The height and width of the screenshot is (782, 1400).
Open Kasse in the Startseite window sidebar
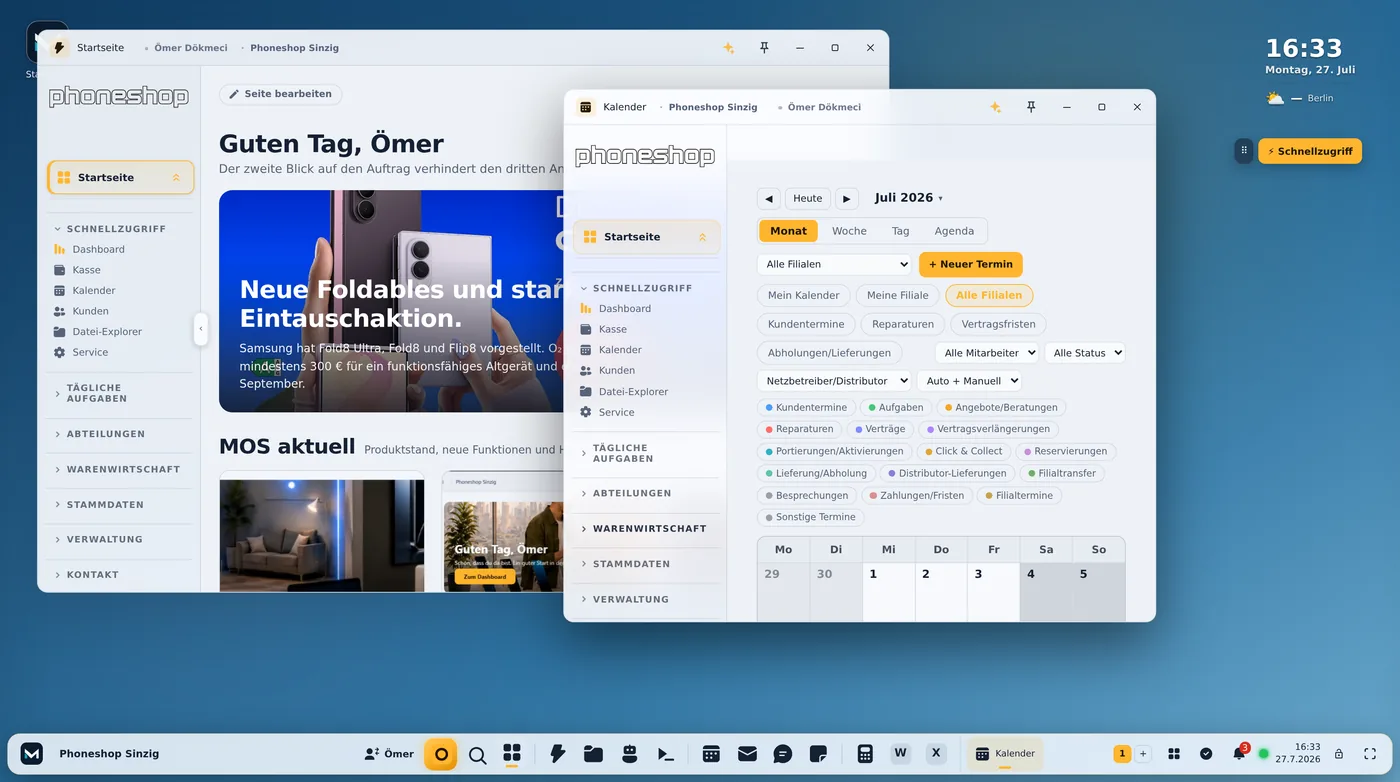pos(86,270)
